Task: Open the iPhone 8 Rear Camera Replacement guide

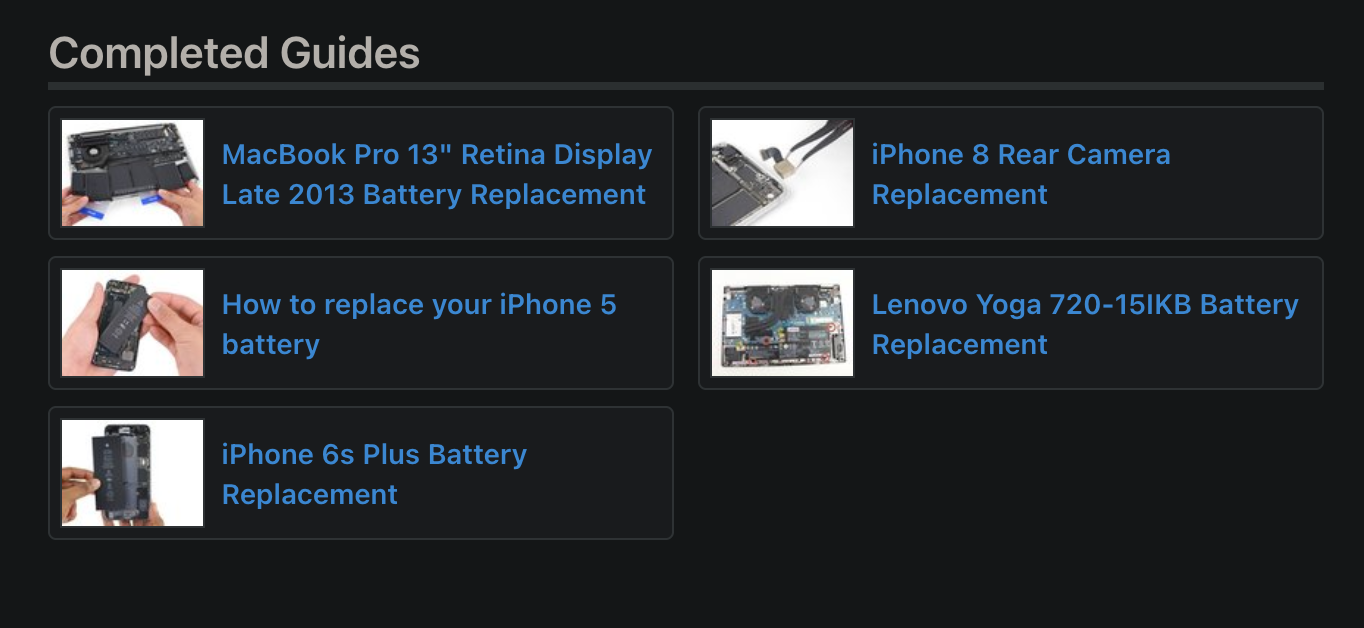Action: point(1021,174)
